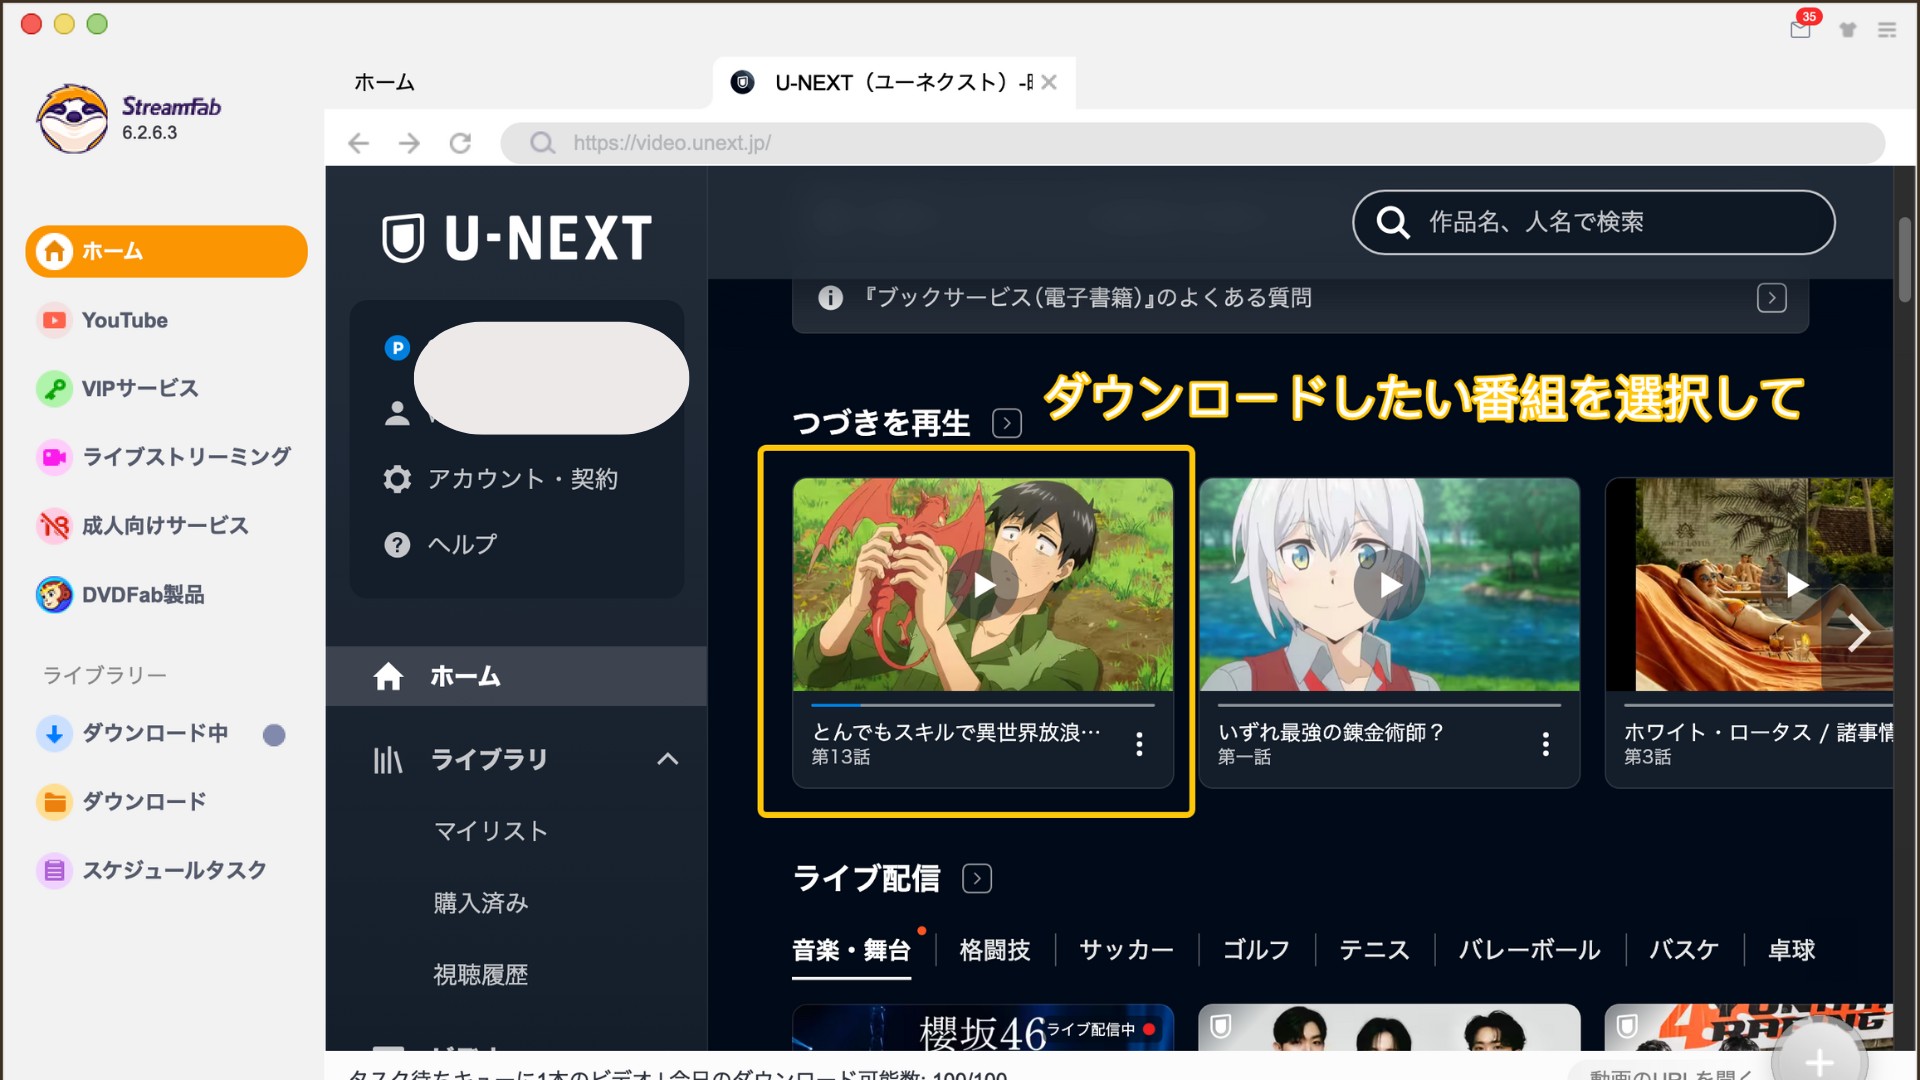Select VIPサービス in the sidebar
Viewport: 1920px width, 1080px height.
(x=138, y=388)
